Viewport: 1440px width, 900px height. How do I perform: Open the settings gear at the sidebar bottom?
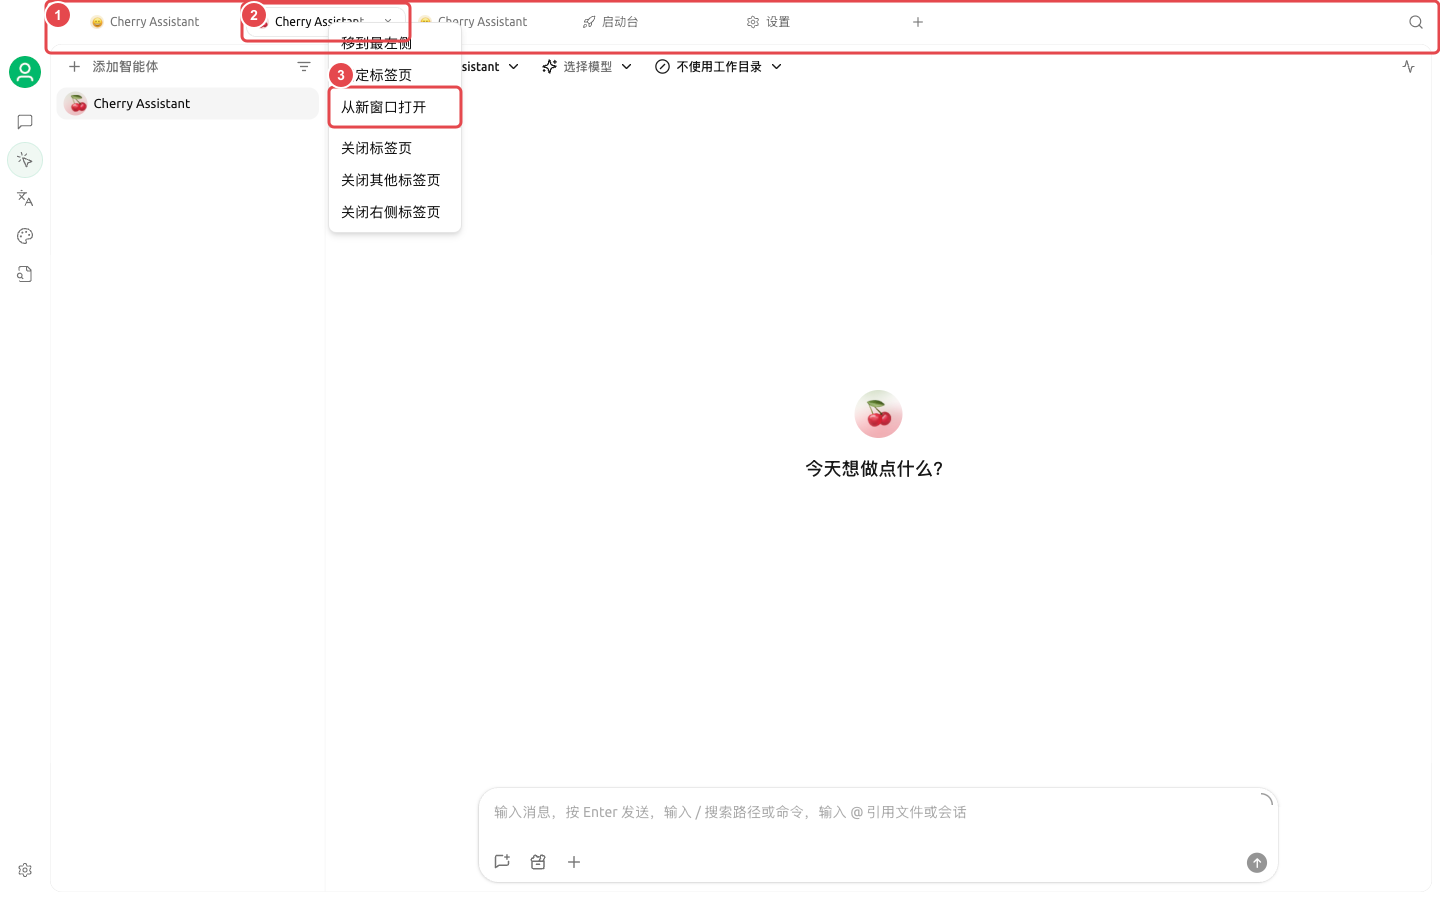(x=25, y=870)
